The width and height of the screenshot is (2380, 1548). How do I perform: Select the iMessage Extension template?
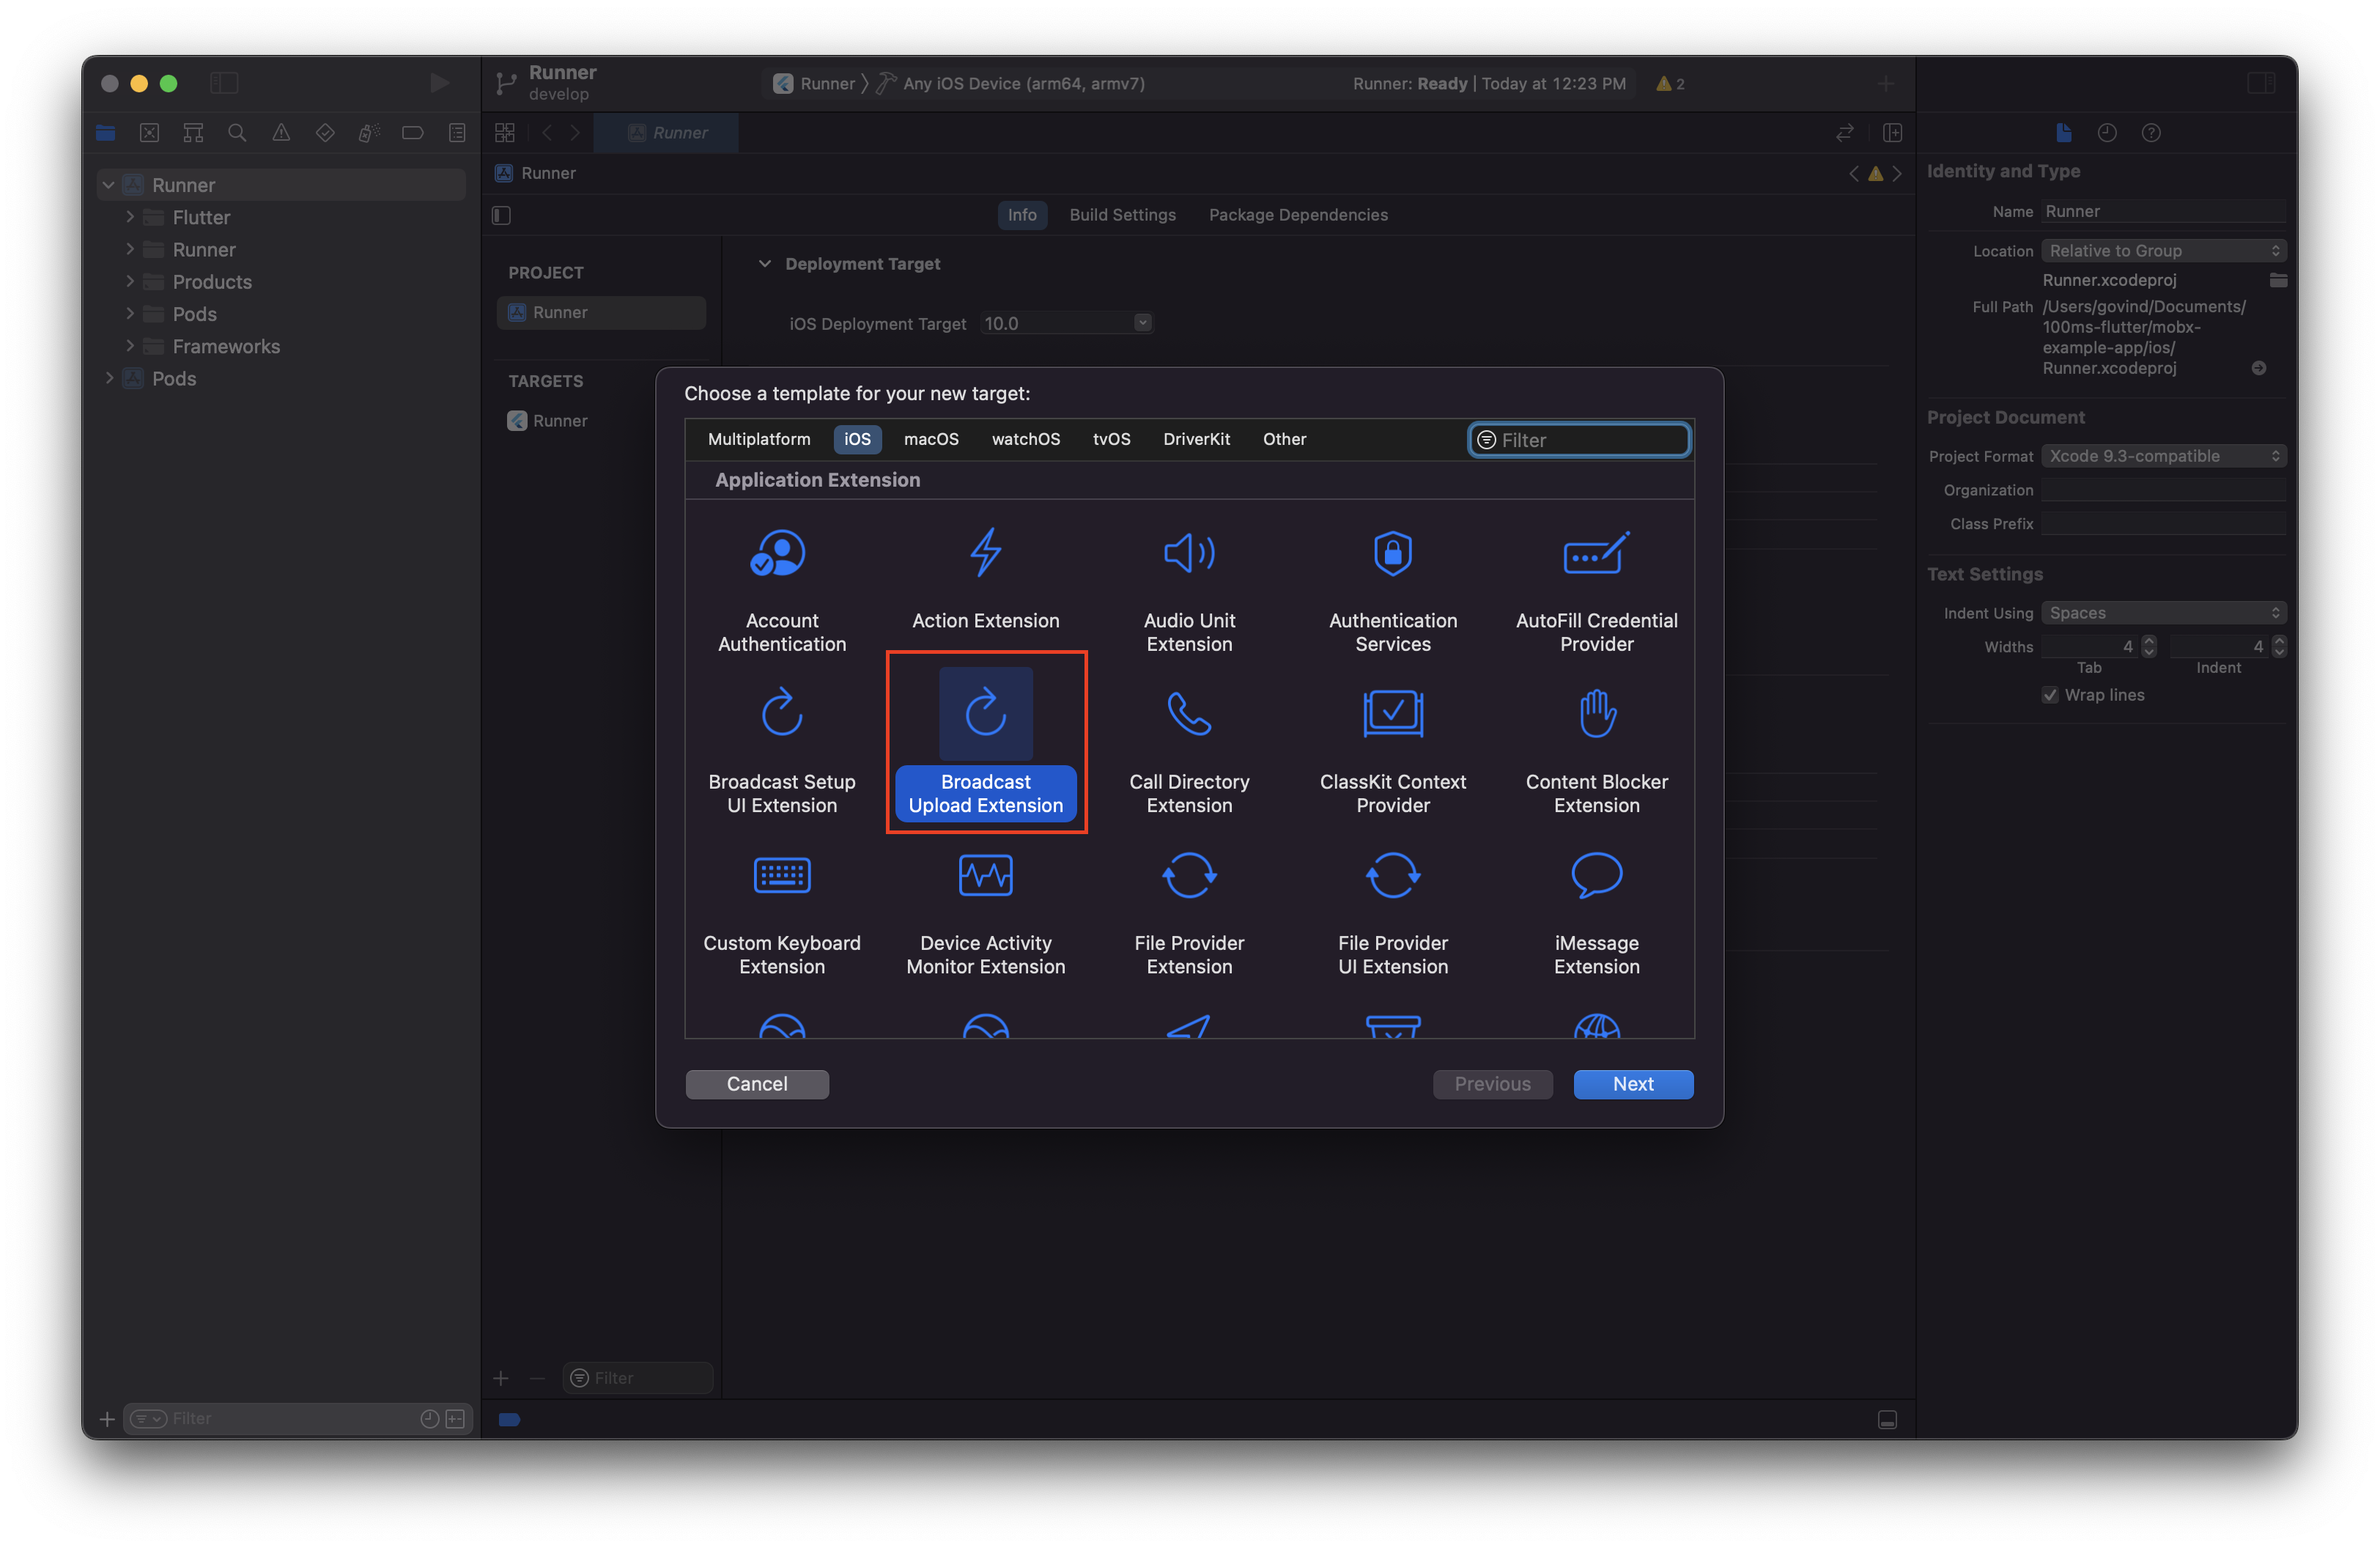(1596, 875)
